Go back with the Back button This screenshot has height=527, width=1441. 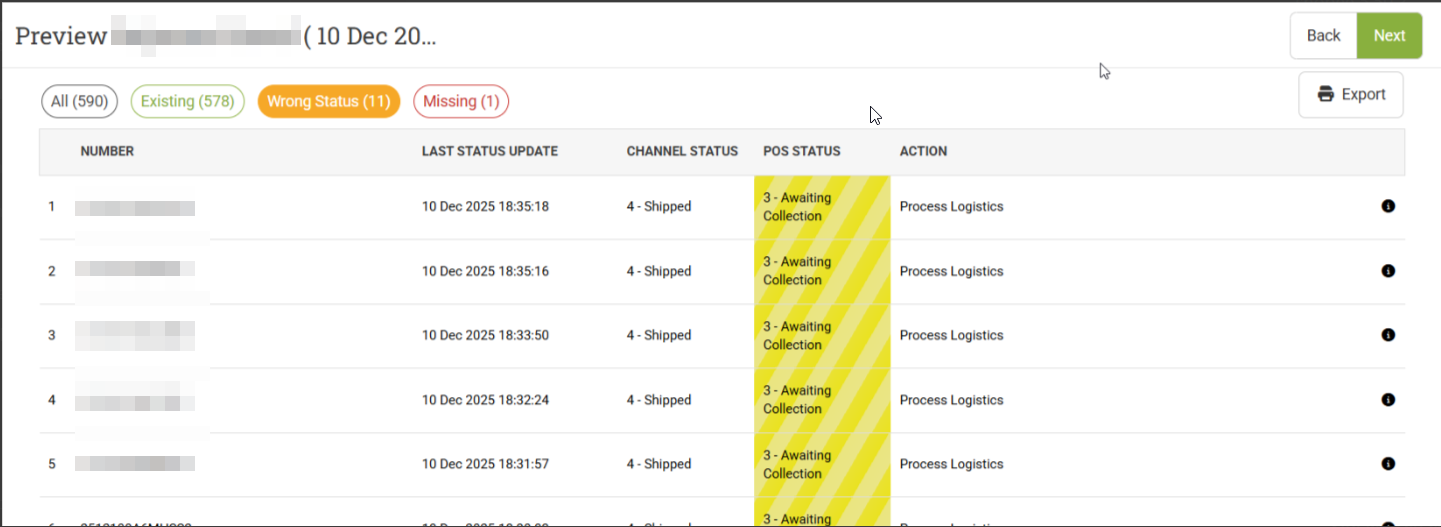tap(1323, 36)
